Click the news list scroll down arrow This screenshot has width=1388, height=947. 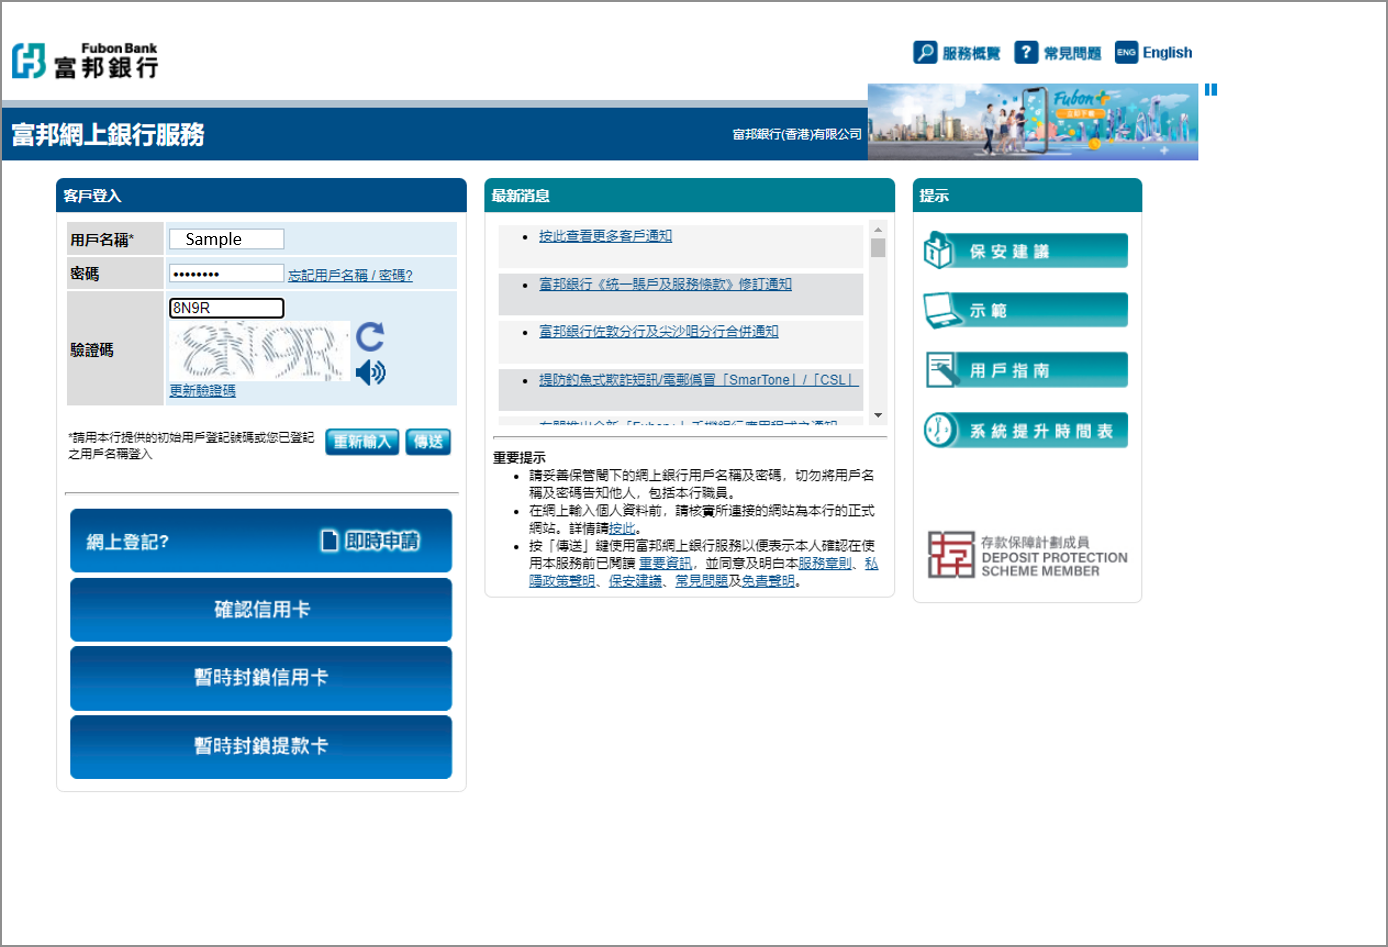point(878,415)
